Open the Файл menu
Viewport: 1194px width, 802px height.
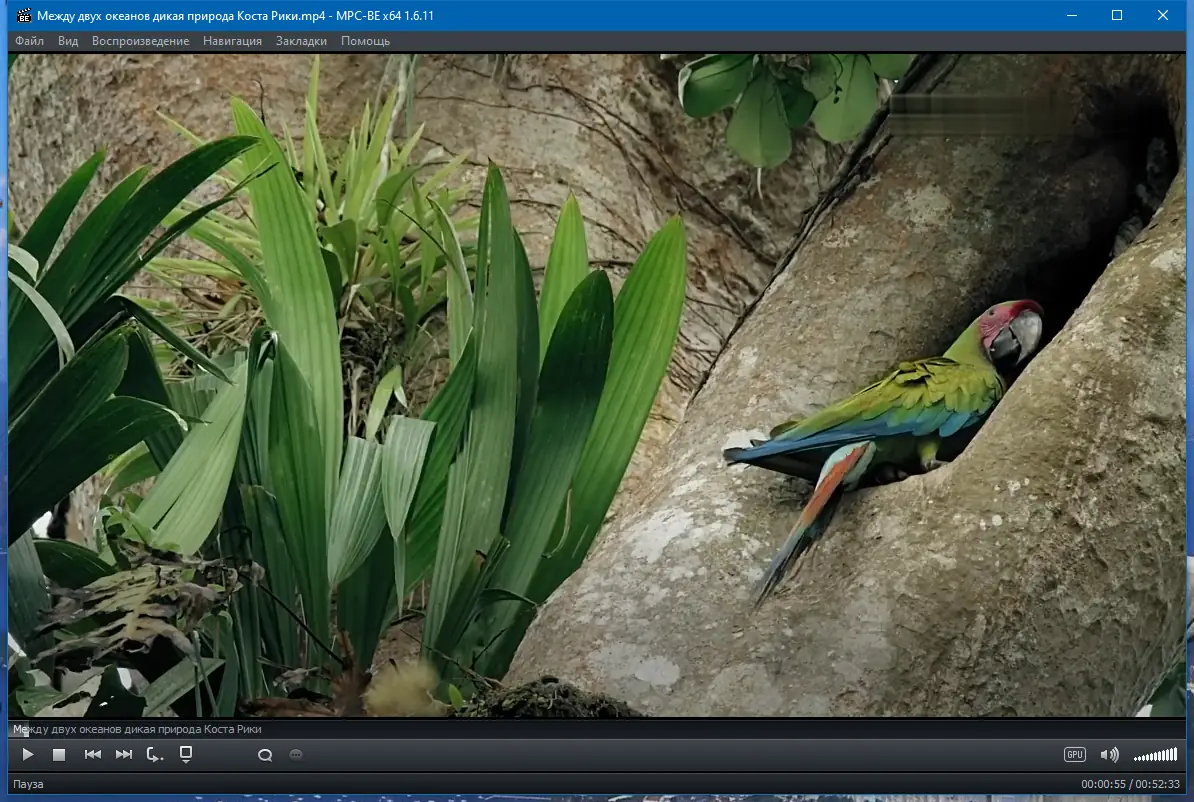coord(28,41)
